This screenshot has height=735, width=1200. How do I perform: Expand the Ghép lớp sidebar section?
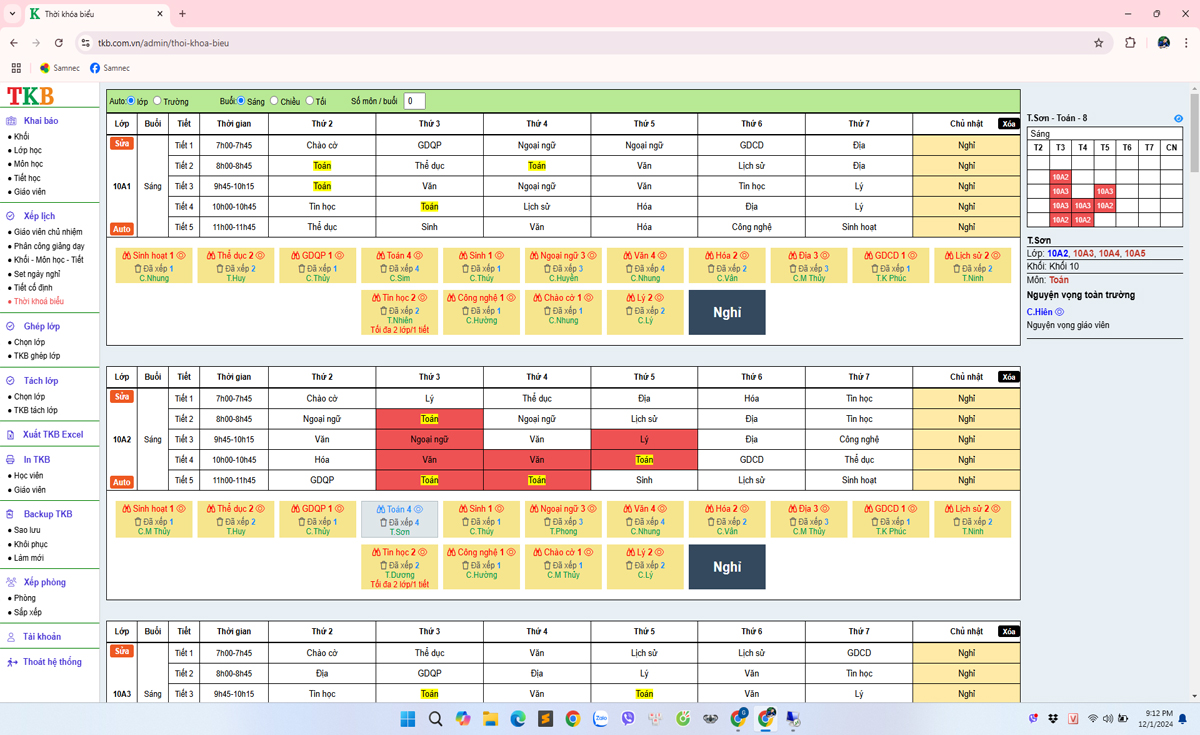[41, 326]
